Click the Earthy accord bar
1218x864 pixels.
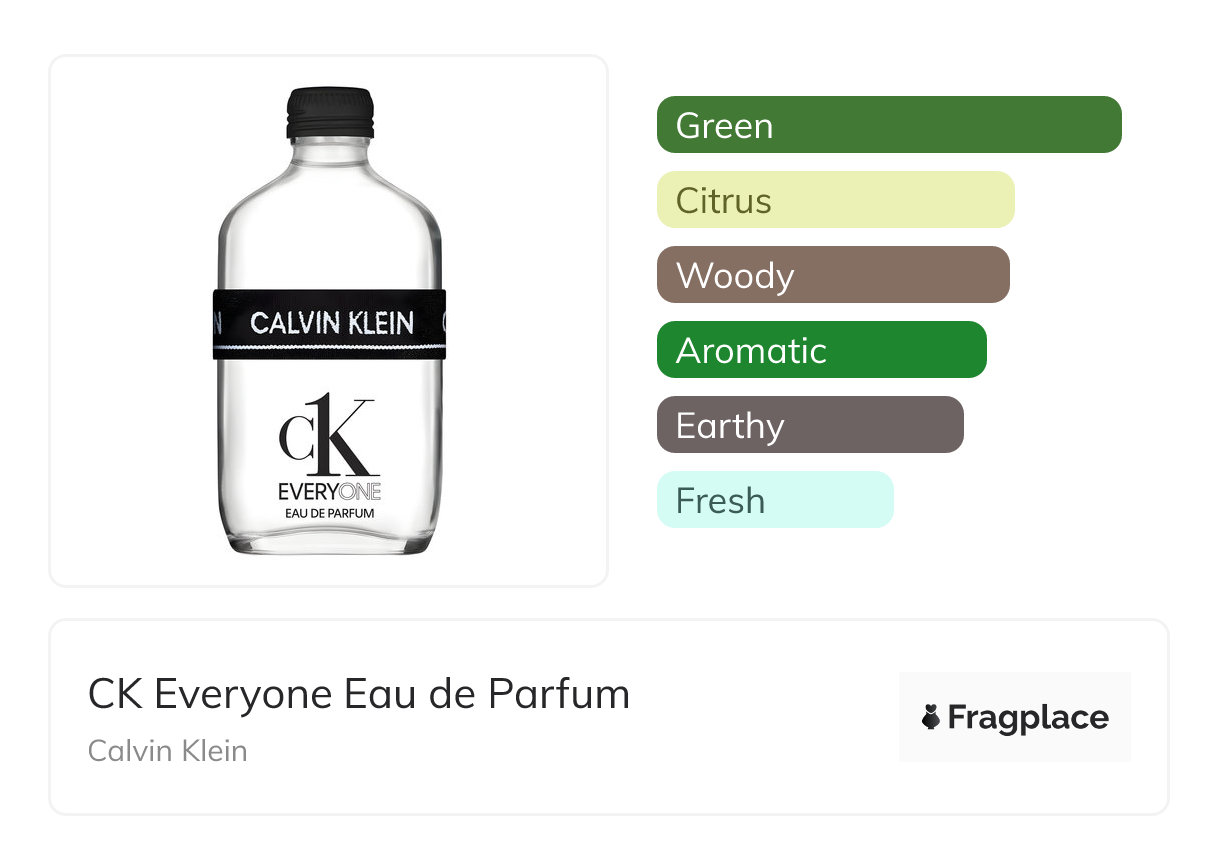point(810,425)
